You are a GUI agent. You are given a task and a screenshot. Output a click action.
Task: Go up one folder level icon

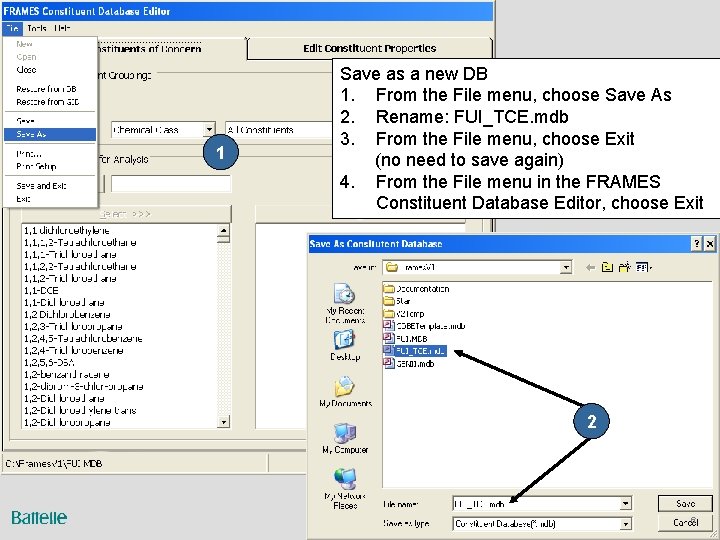tap(607, 267)
